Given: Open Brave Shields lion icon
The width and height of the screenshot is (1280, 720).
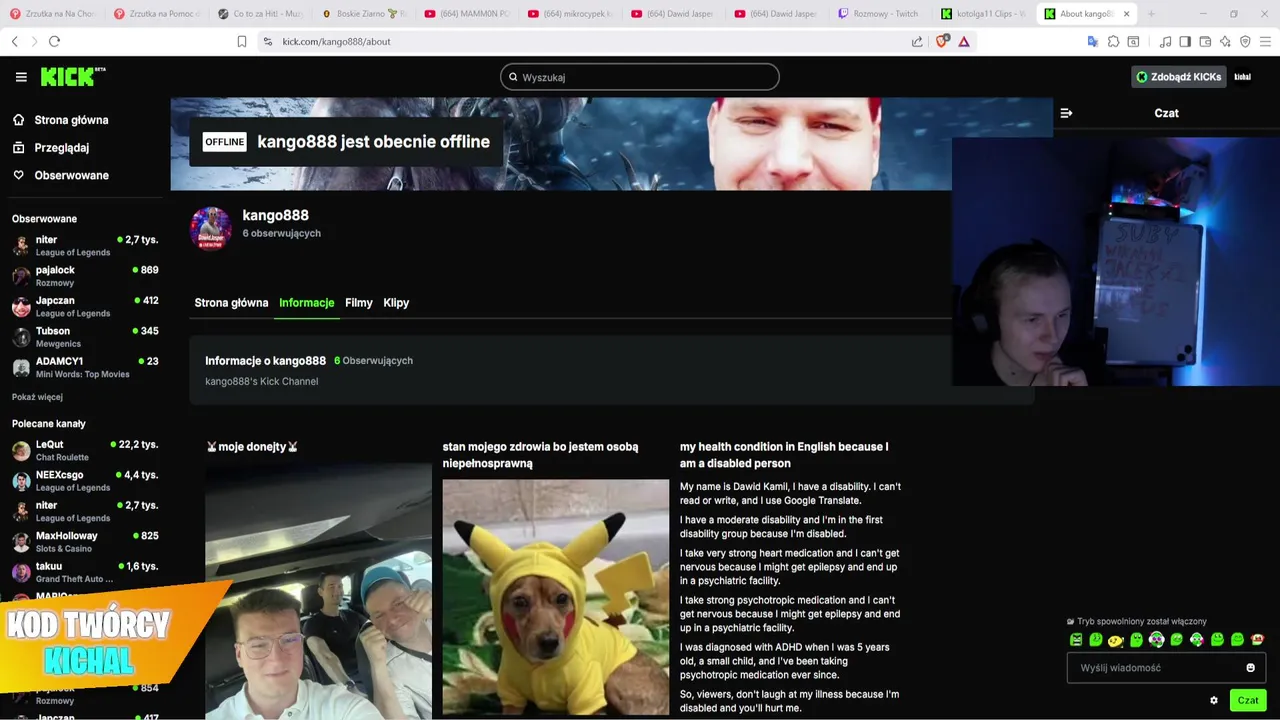Looking at the screenshot, I should pos(942,41).
